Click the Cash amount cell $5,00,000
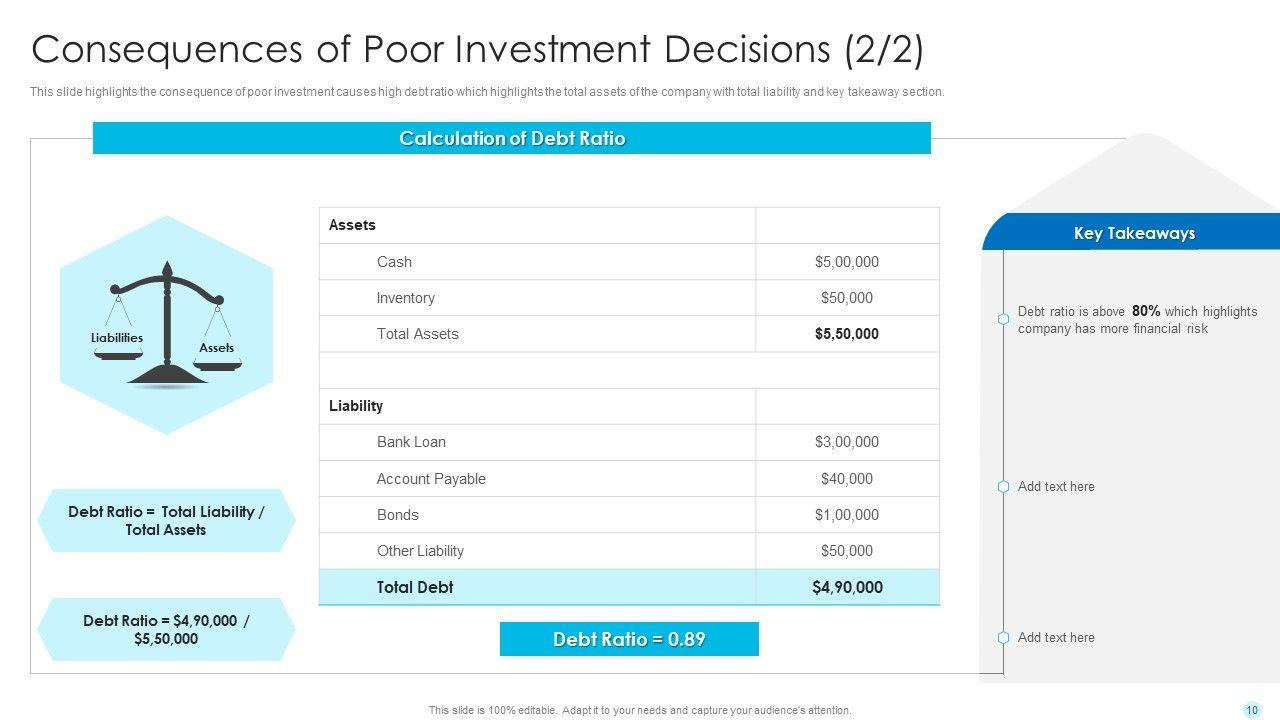 [846, 262]
